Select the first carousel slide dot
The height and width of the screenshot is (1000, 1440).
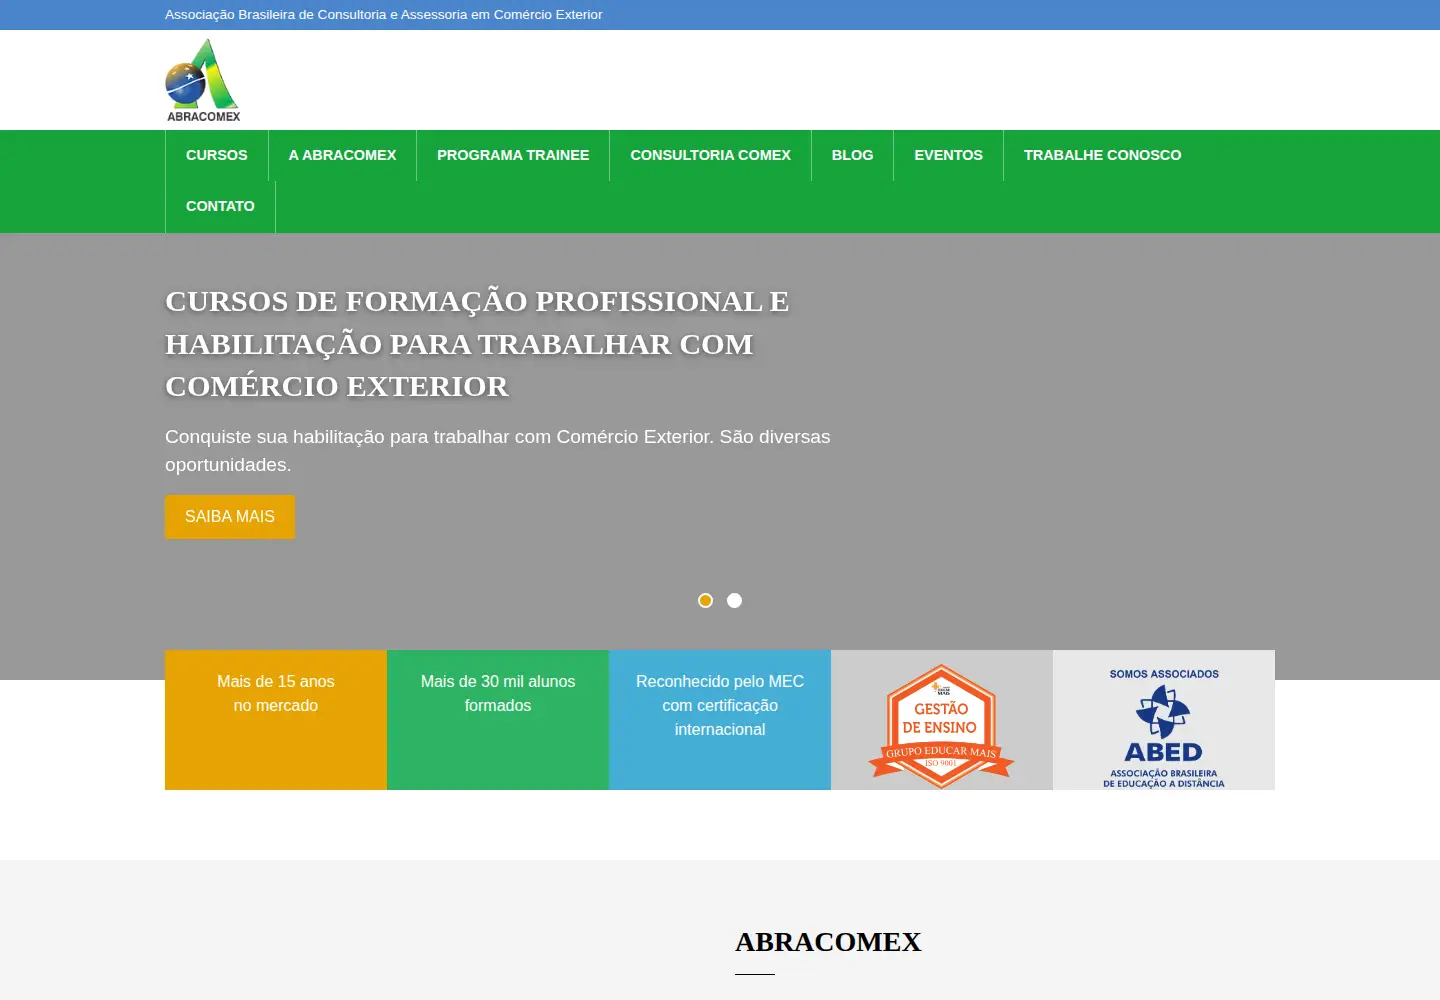[705, 600]
